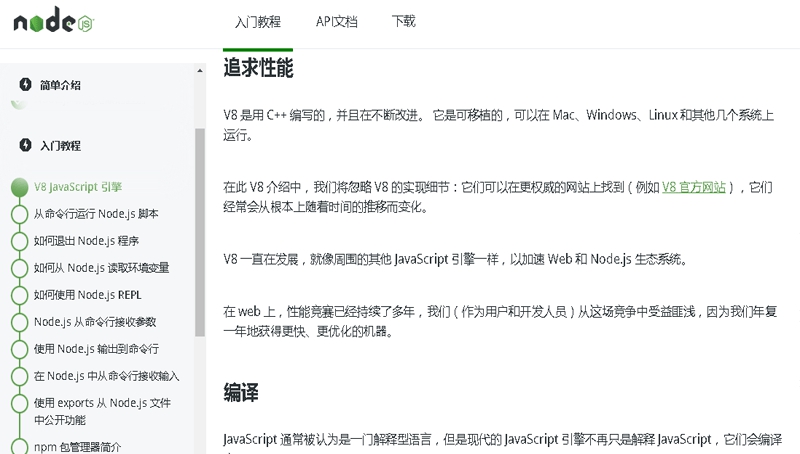This screenshot has height=454, width=800.
Task: Open 如何使用 Node.js REPL lesson
Action: point(88,295)
